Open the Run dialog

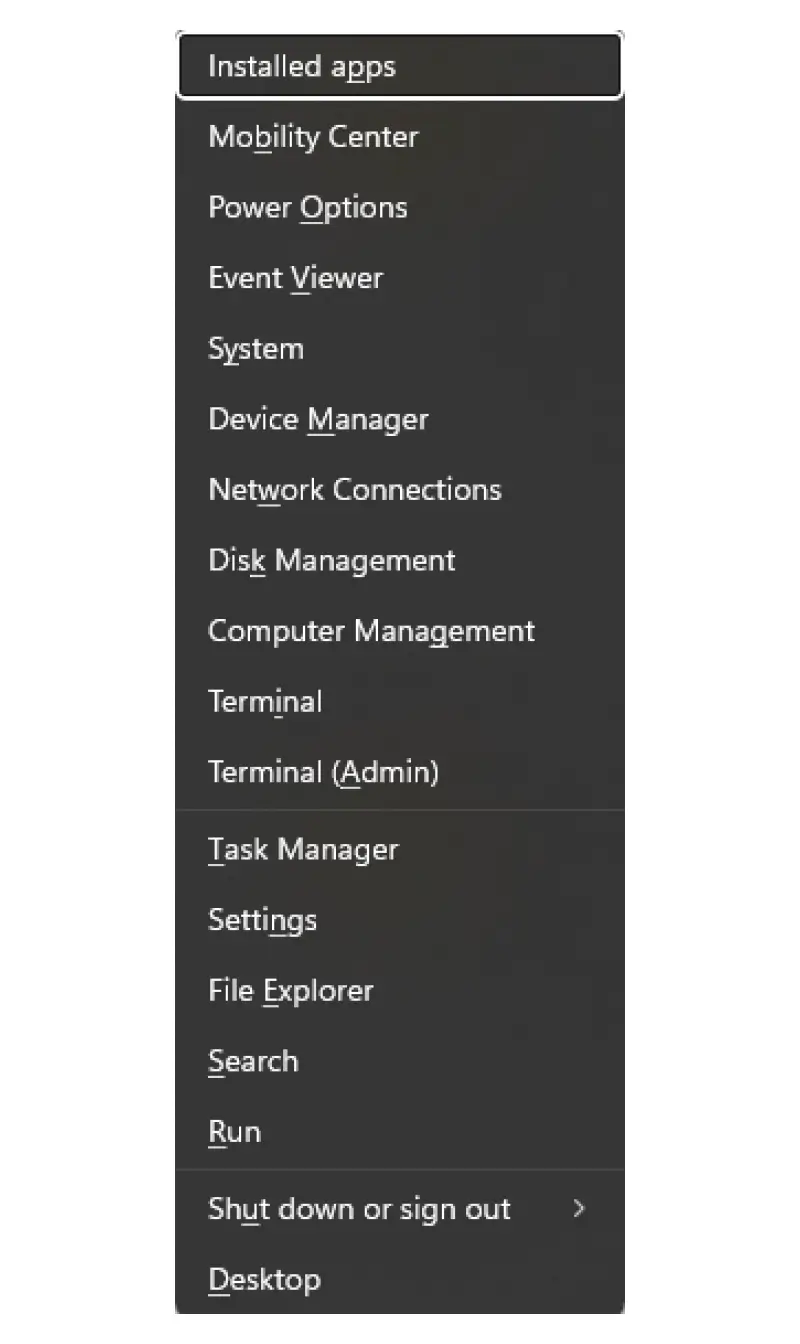click(234, 1131)
